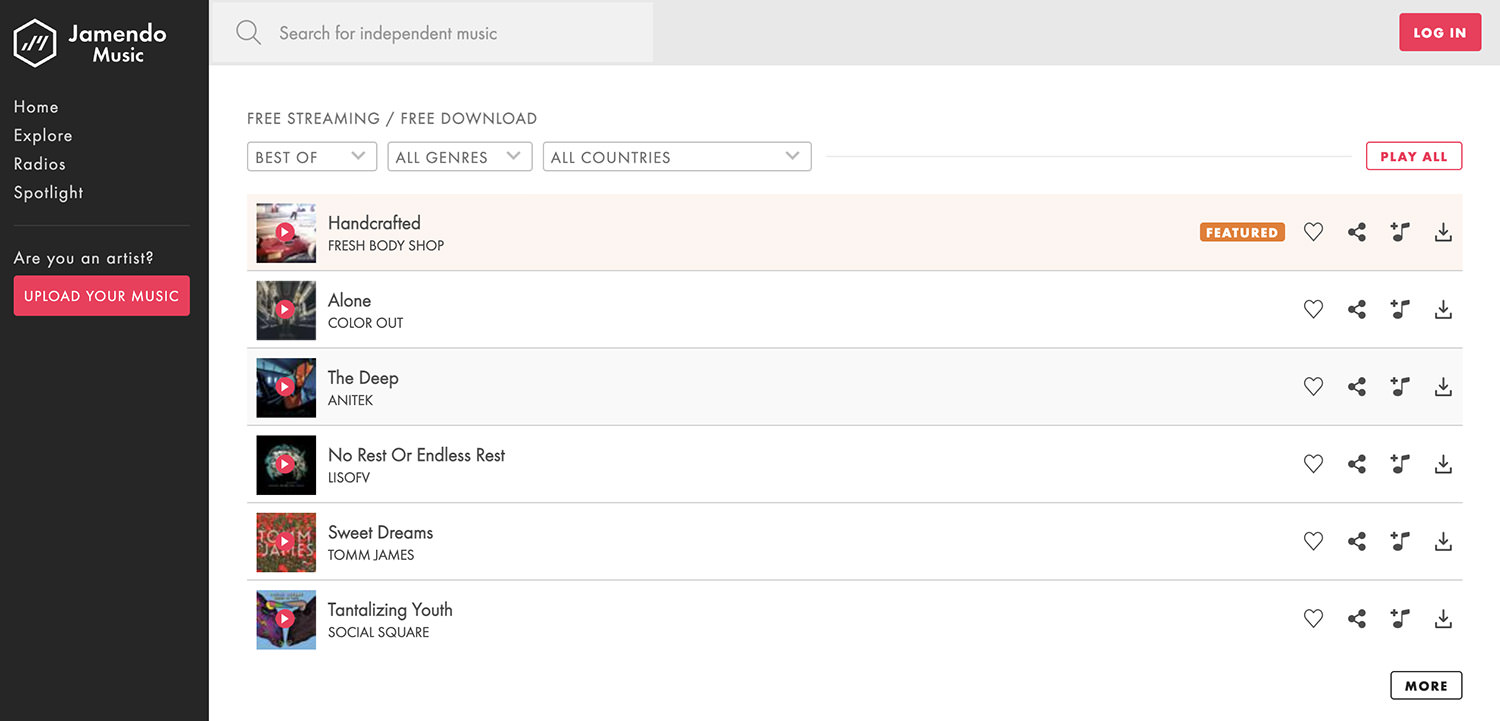Image resolution: width=1500 pixels, height=721 pixels.
Task: Expand the All Genres filter
Action: point(459,157)
